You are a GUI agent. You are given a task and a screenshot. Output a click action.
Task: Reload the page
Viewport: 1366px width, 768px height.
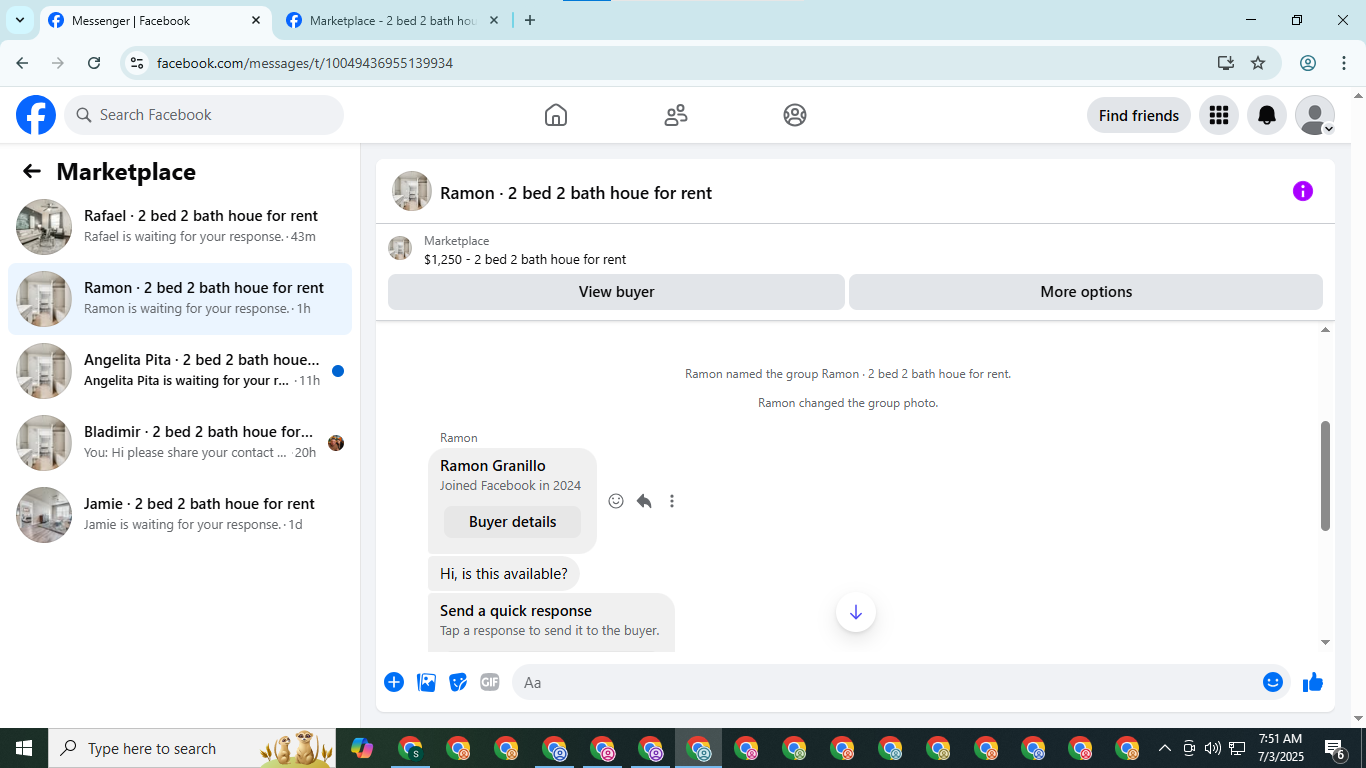tap(94, 63)
